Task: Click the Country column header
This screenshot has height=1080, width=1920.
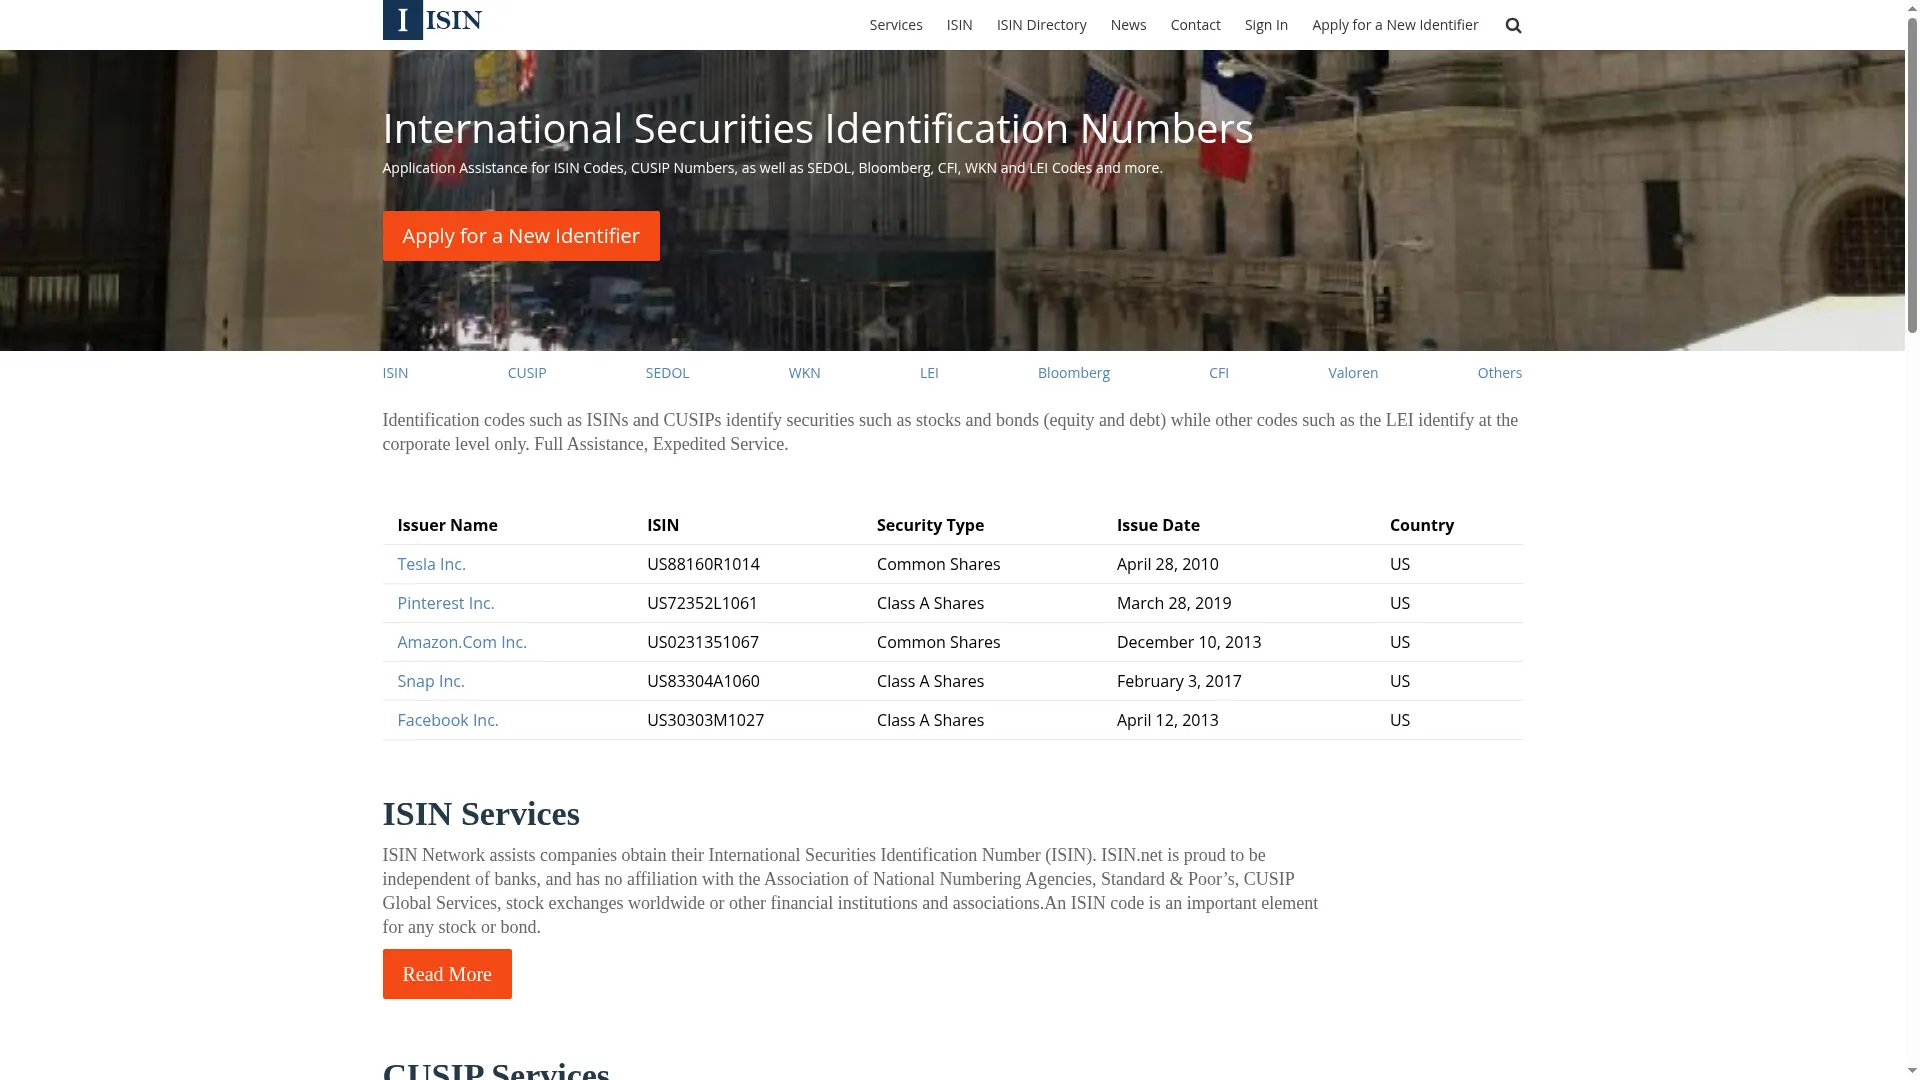Action: [1421, 525]
